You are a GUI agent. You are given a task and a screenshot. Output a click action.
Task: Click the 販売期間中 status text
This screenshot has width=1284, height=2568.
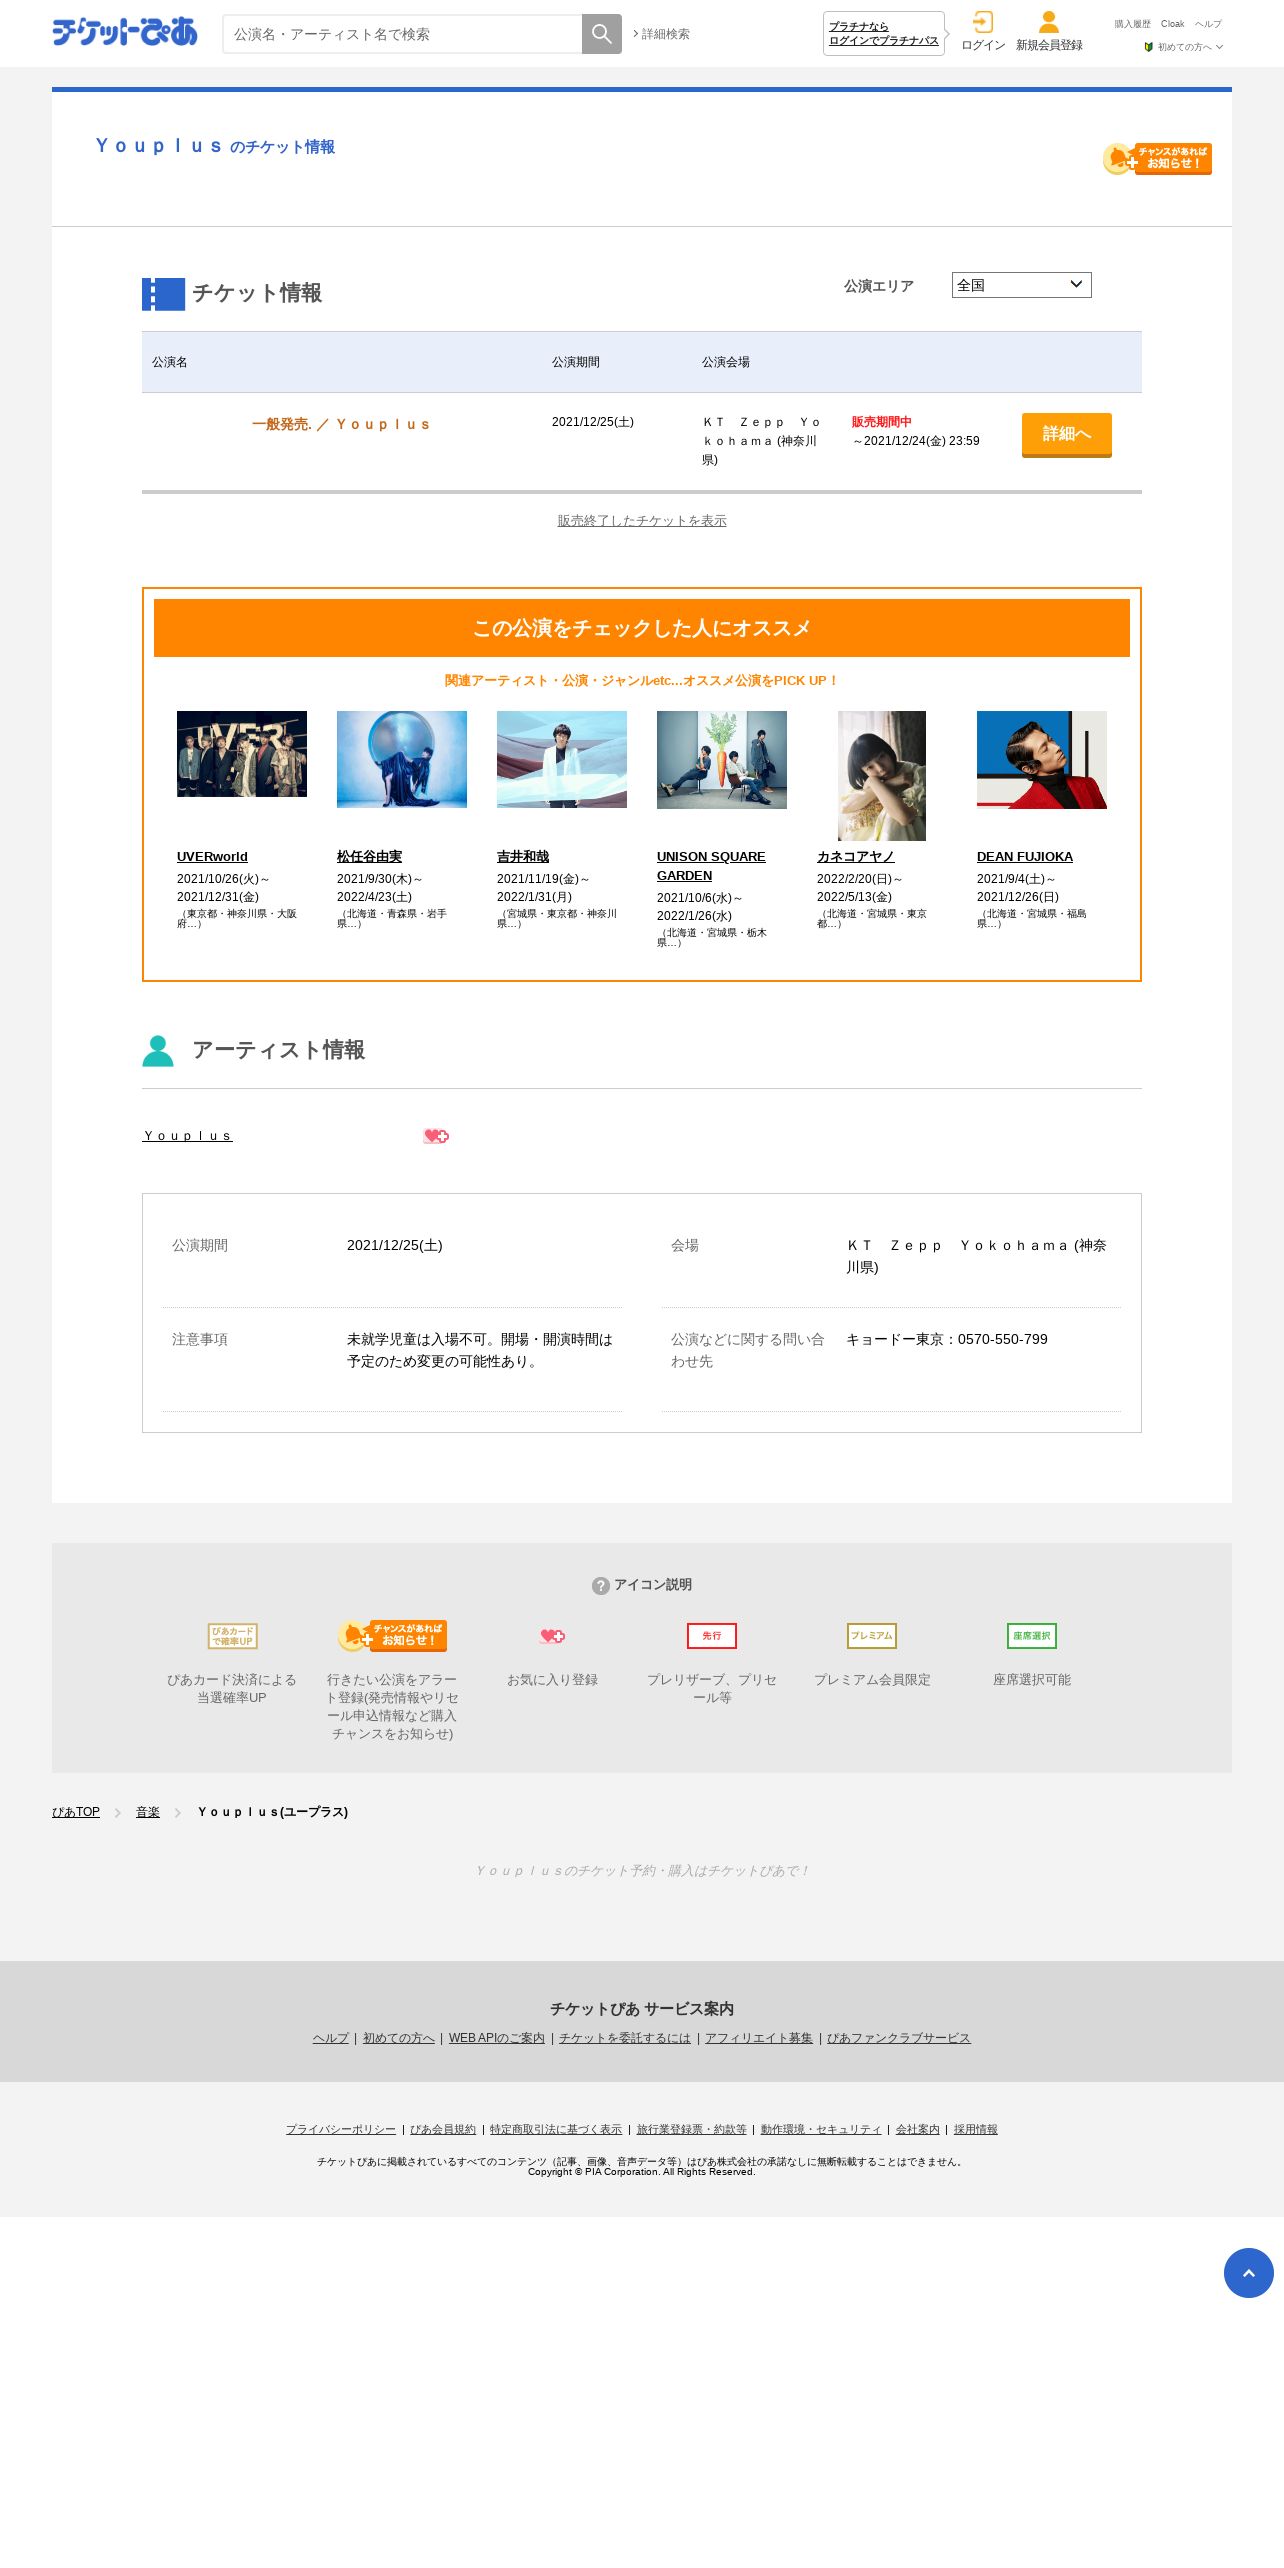click(882, 422)
